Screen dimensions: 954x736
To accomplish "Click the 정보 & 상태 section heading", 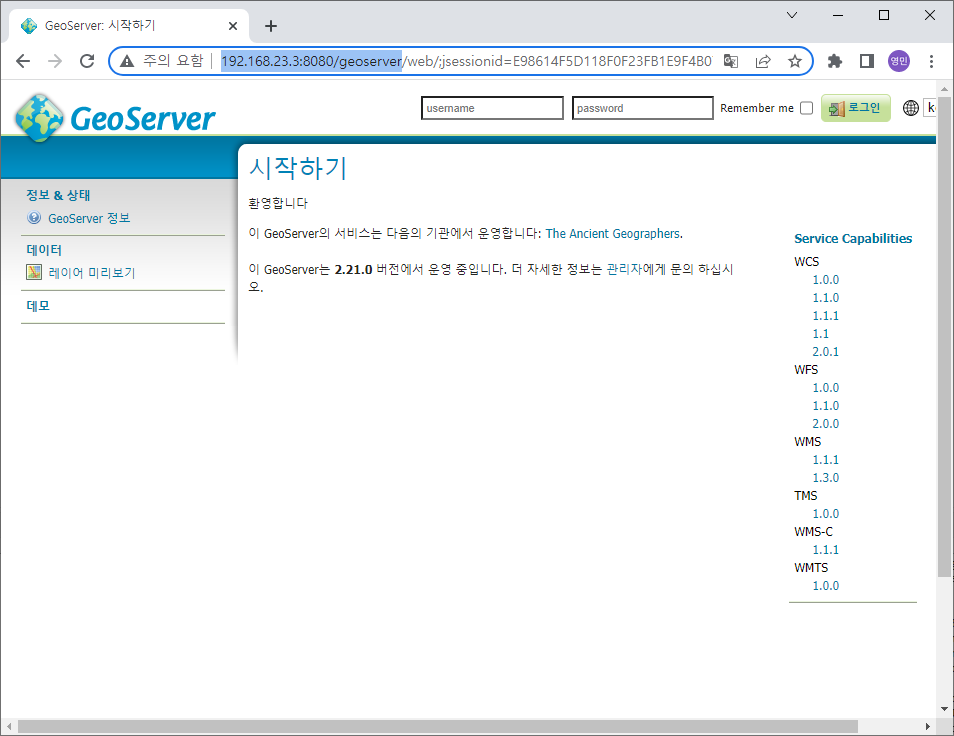I will pos(58,195).
